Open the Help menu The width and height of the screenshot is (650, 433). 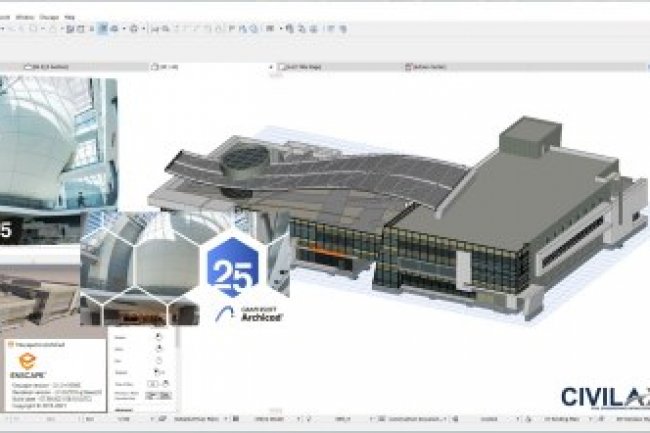pos(69,17)
